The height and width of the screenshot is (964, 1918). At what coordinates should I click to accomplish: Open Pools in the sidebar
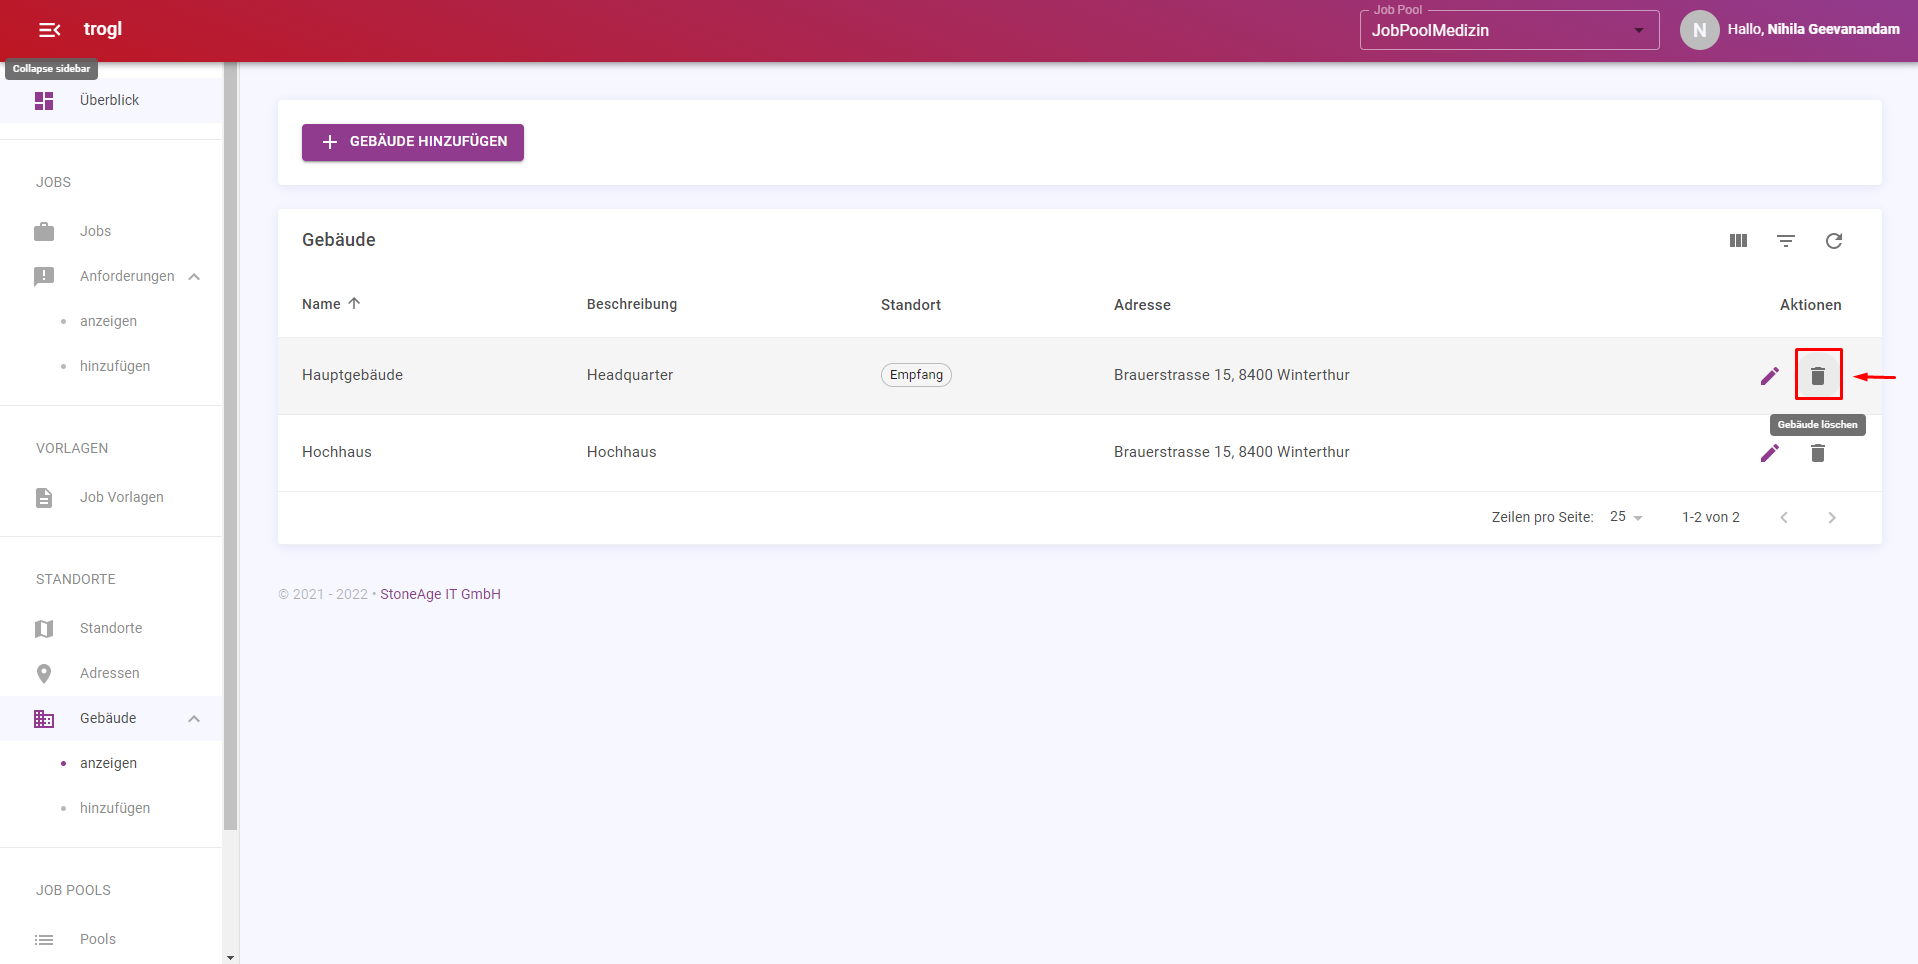(x=98, y=939)
